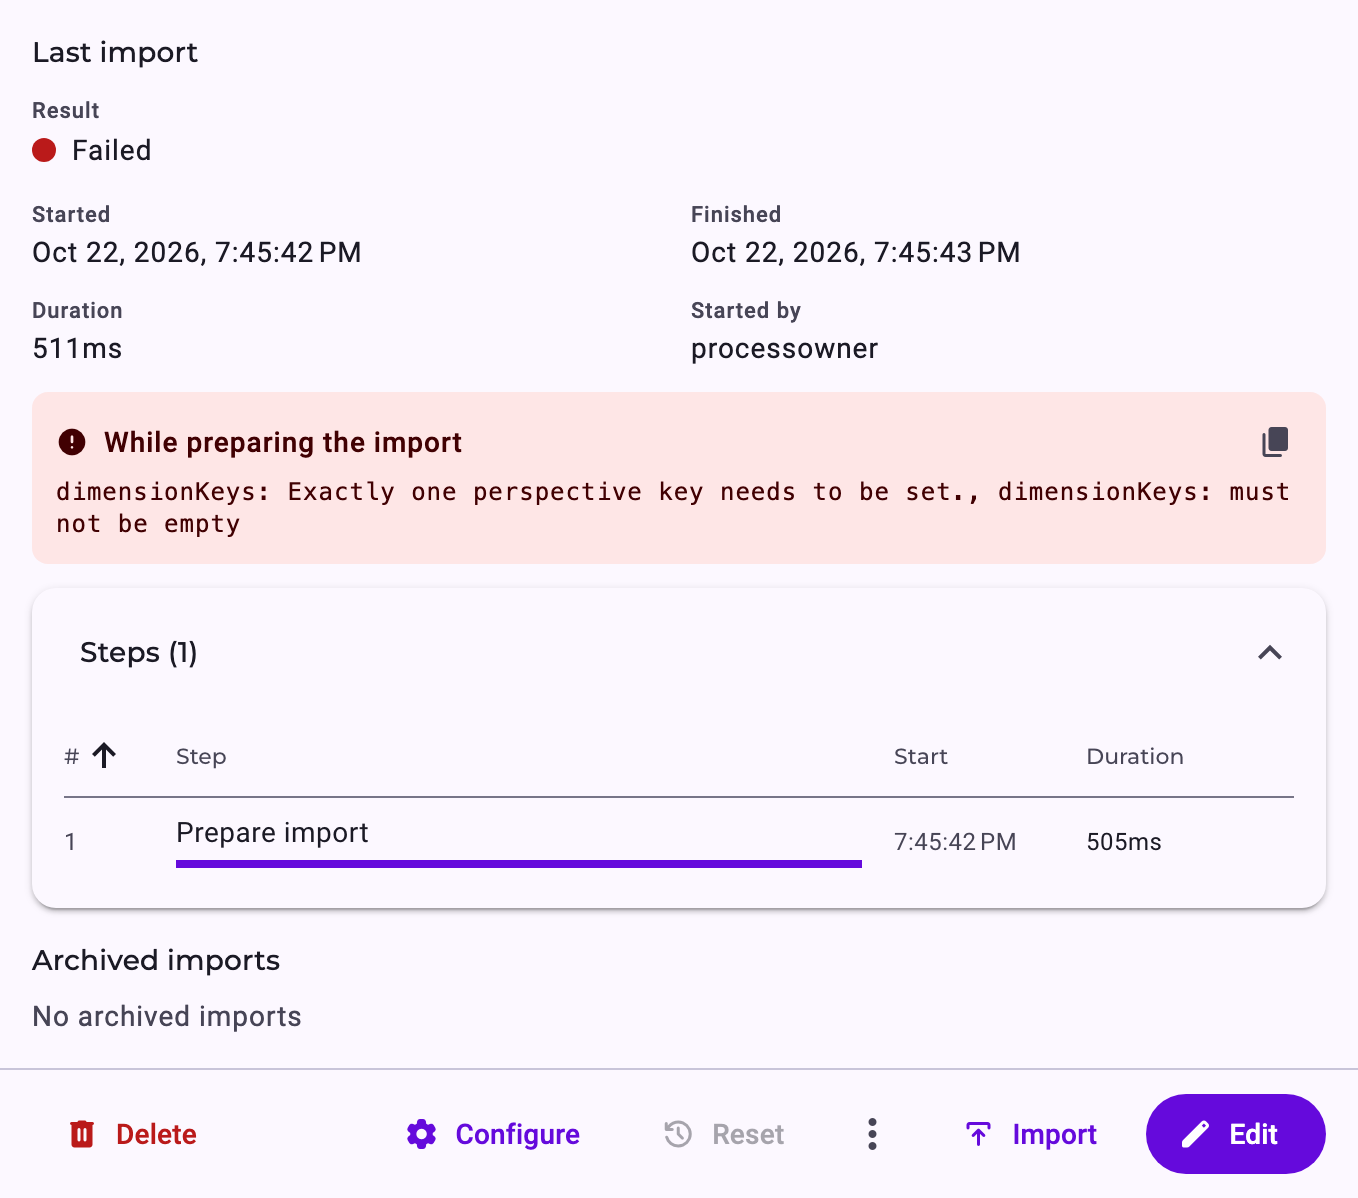Select the 505ms duration cell

1124,842
